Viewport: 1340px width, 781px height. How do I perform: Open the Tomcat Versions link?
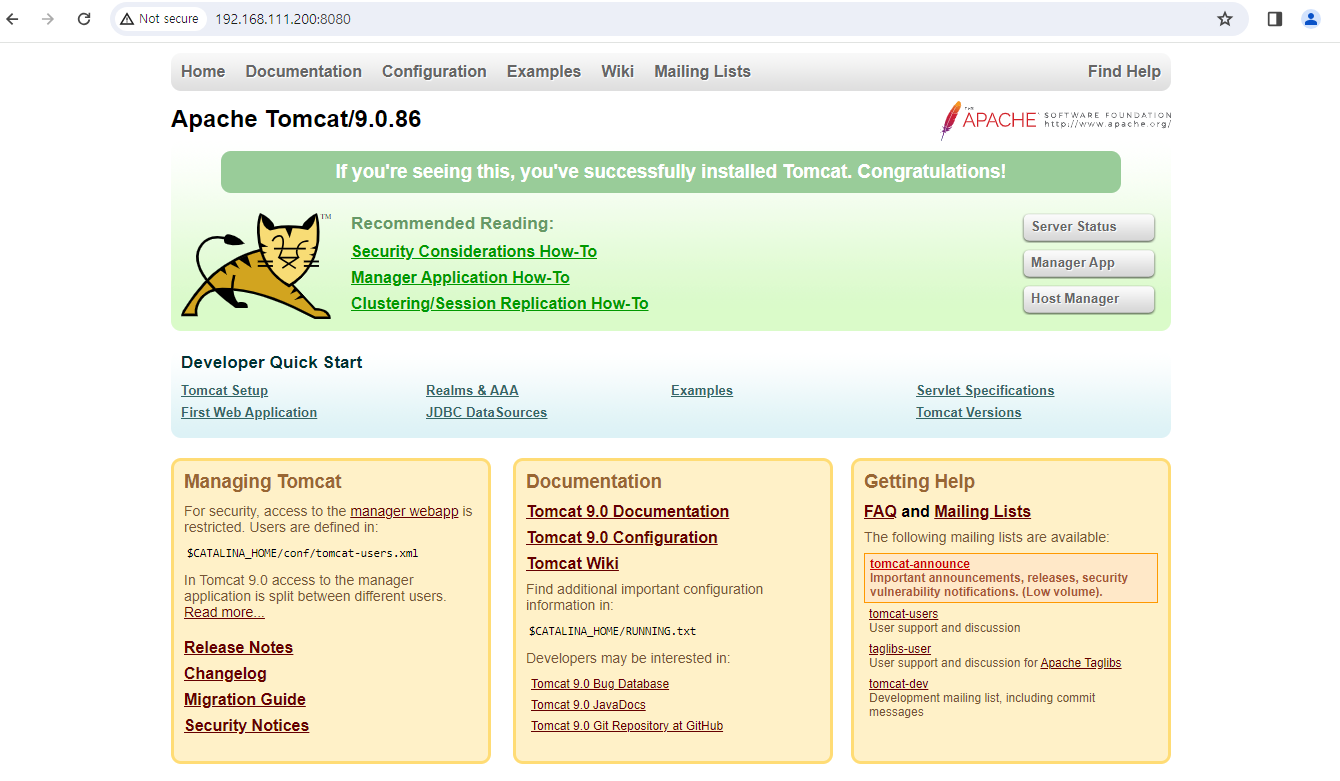pyautogui.click(x=969, y=413)
